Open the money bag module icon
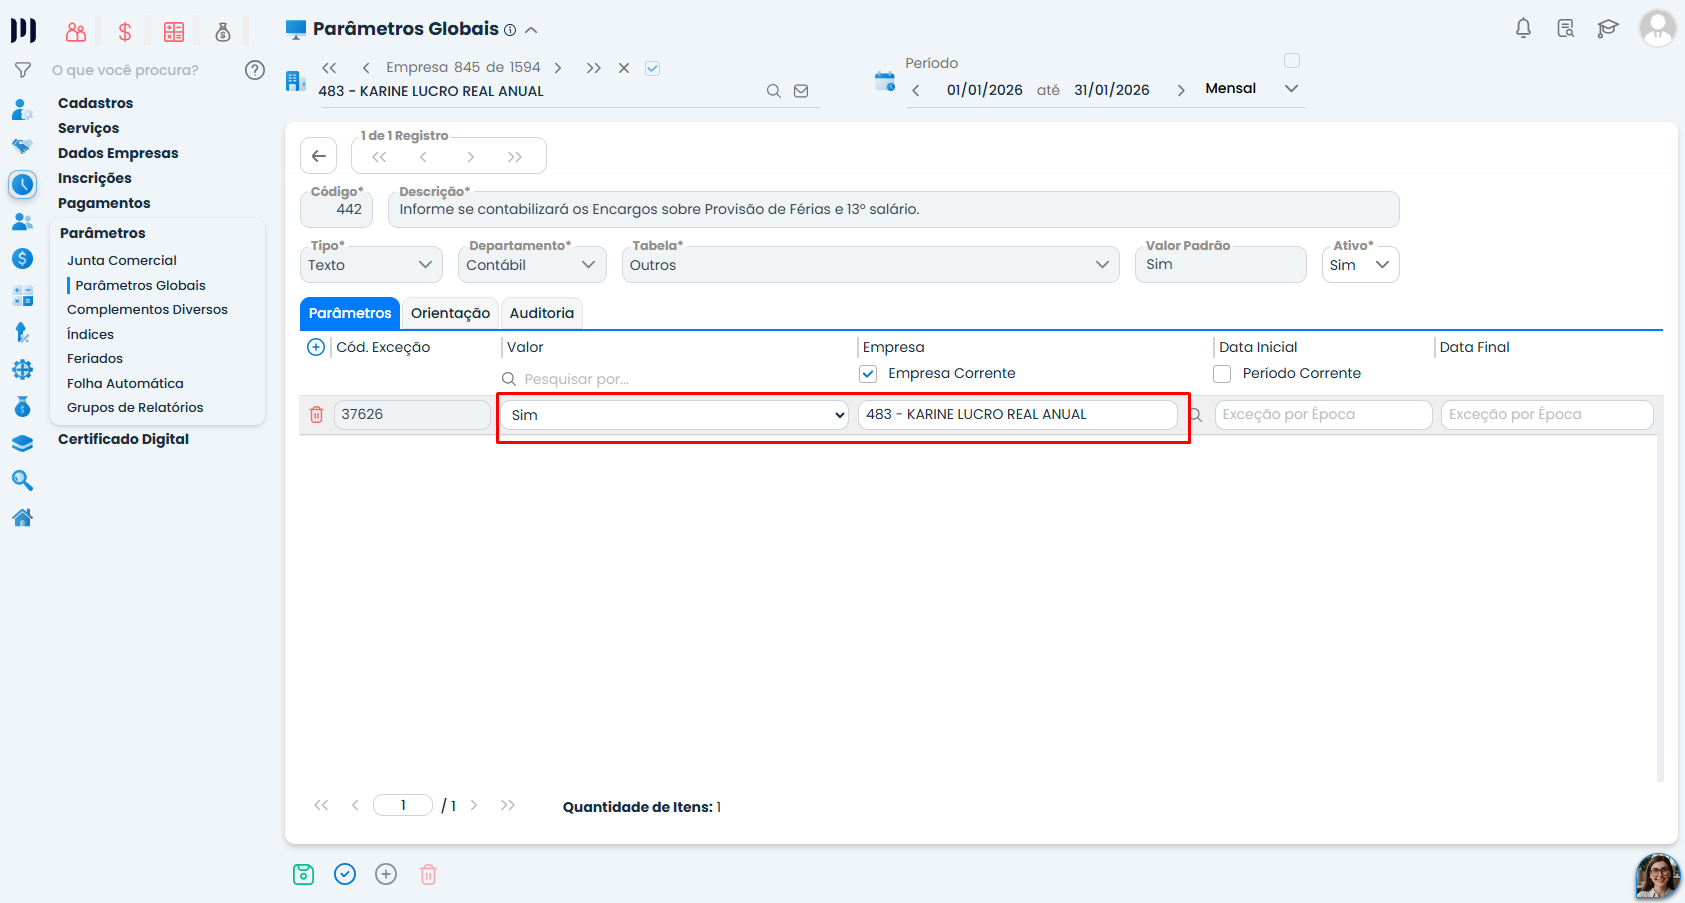This screenshot has width=1685, height=903. click(x=223, y=32)
